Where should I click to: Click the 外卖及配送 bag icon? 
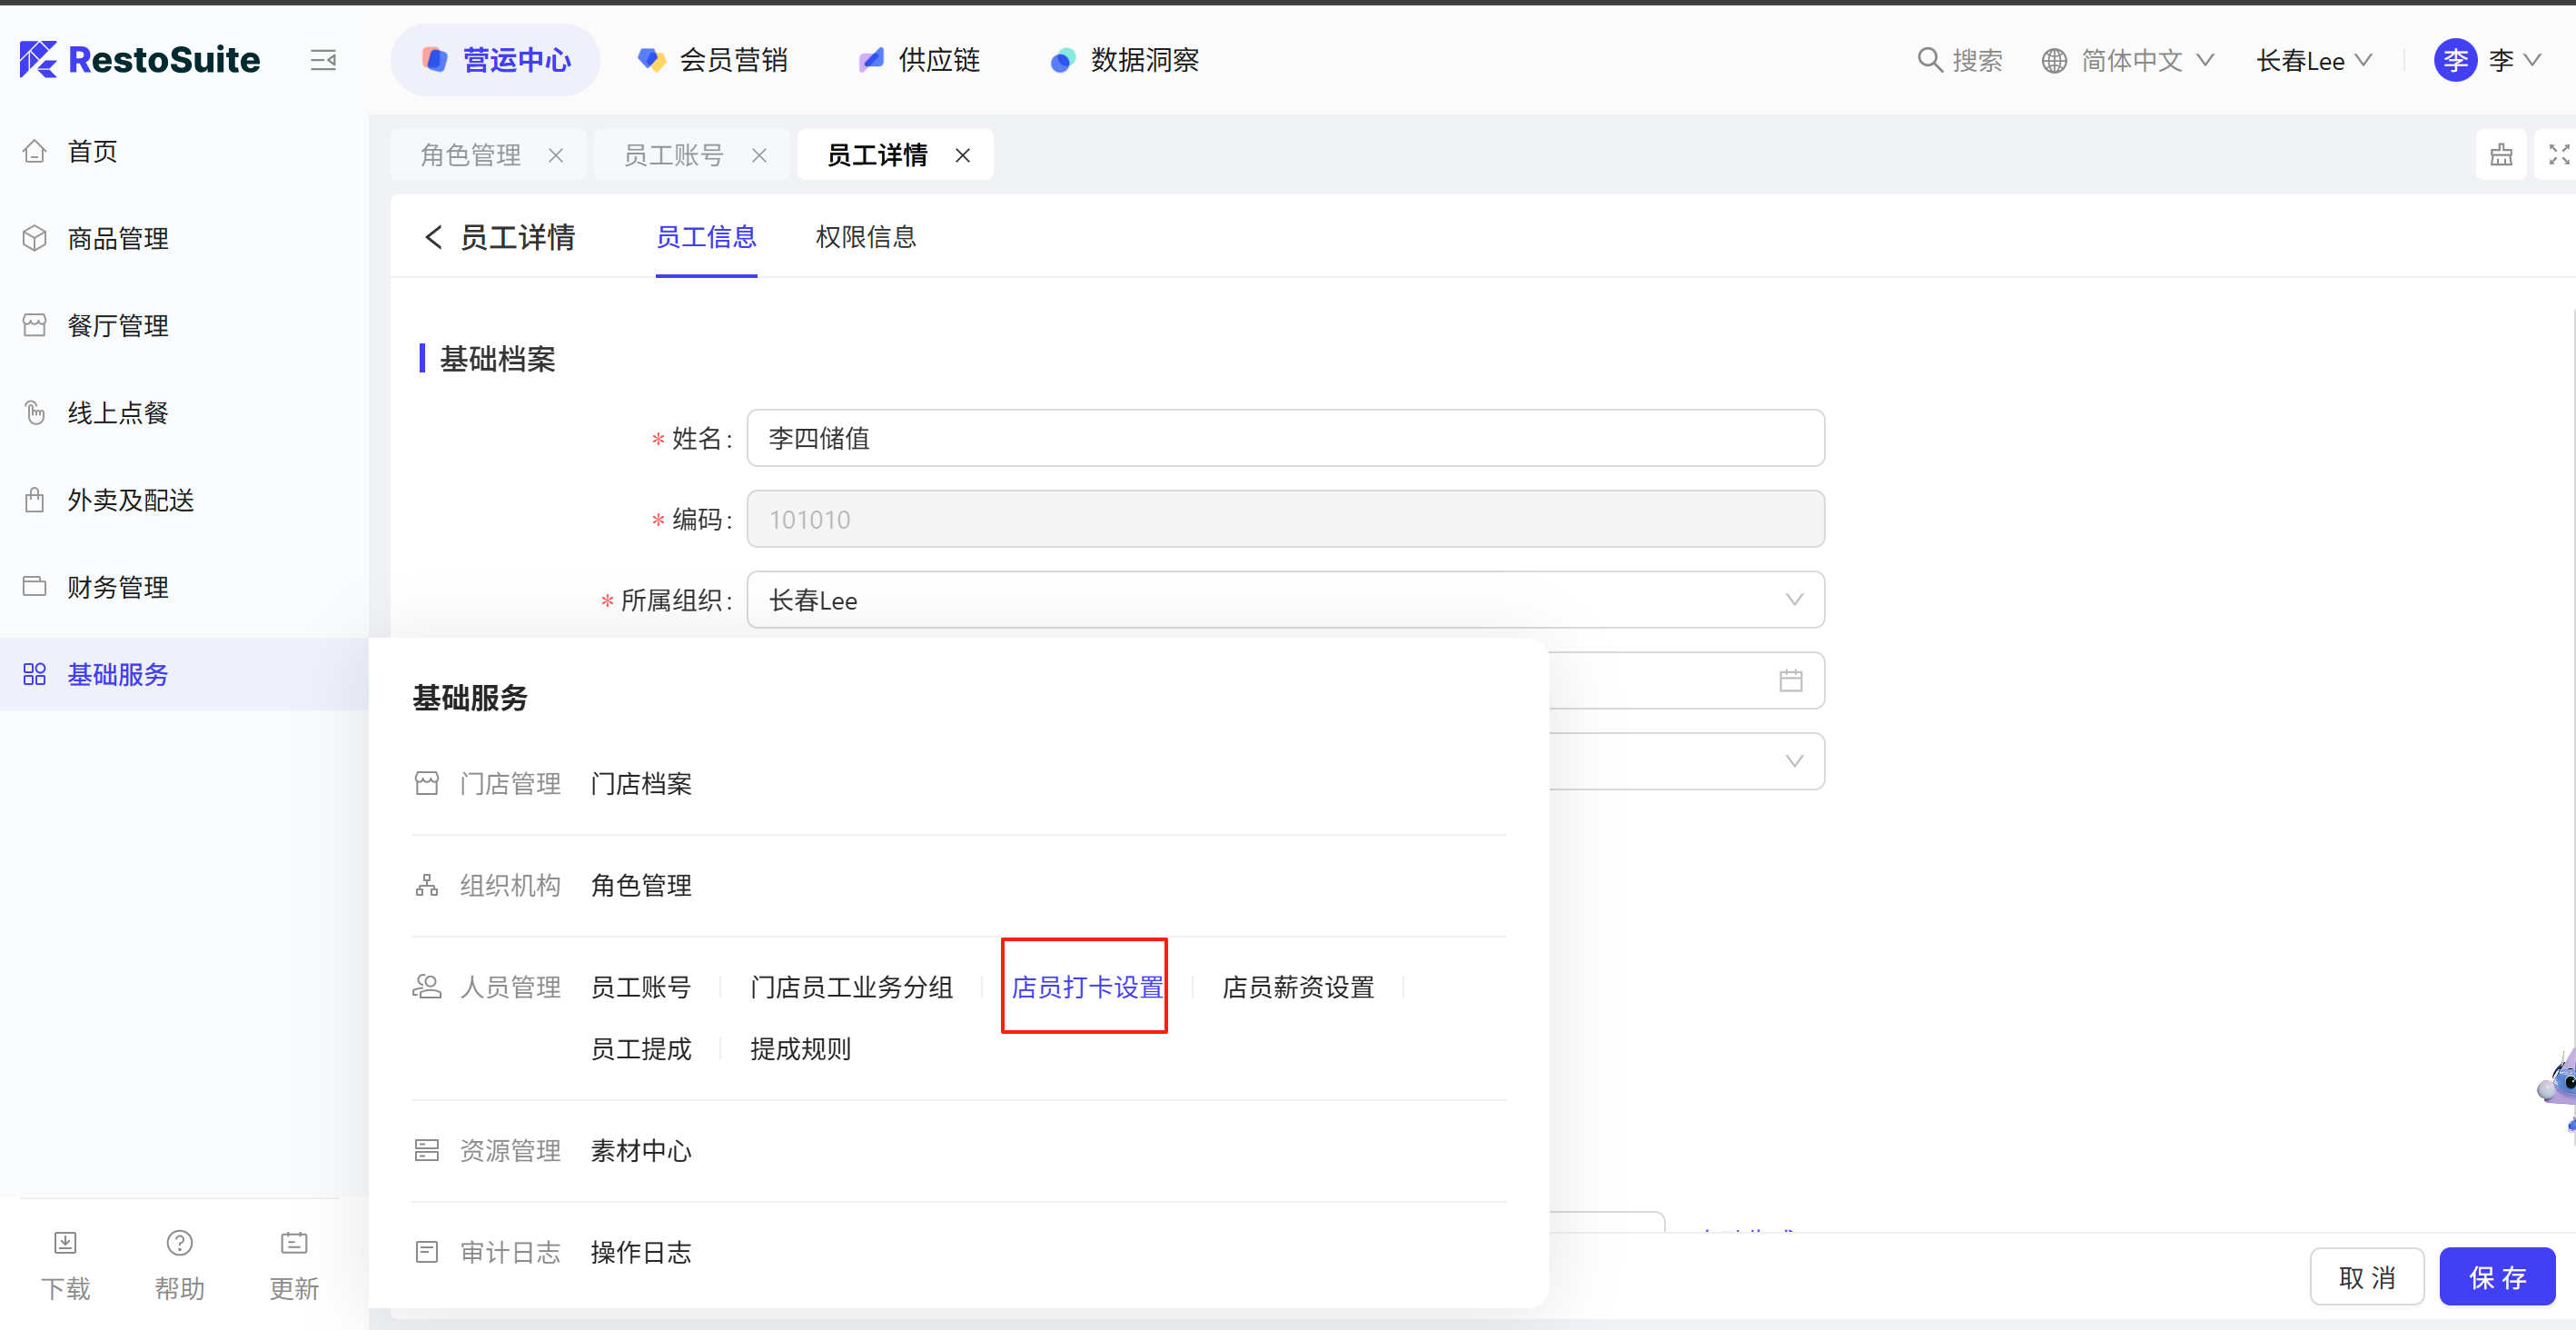click(35, 499)
